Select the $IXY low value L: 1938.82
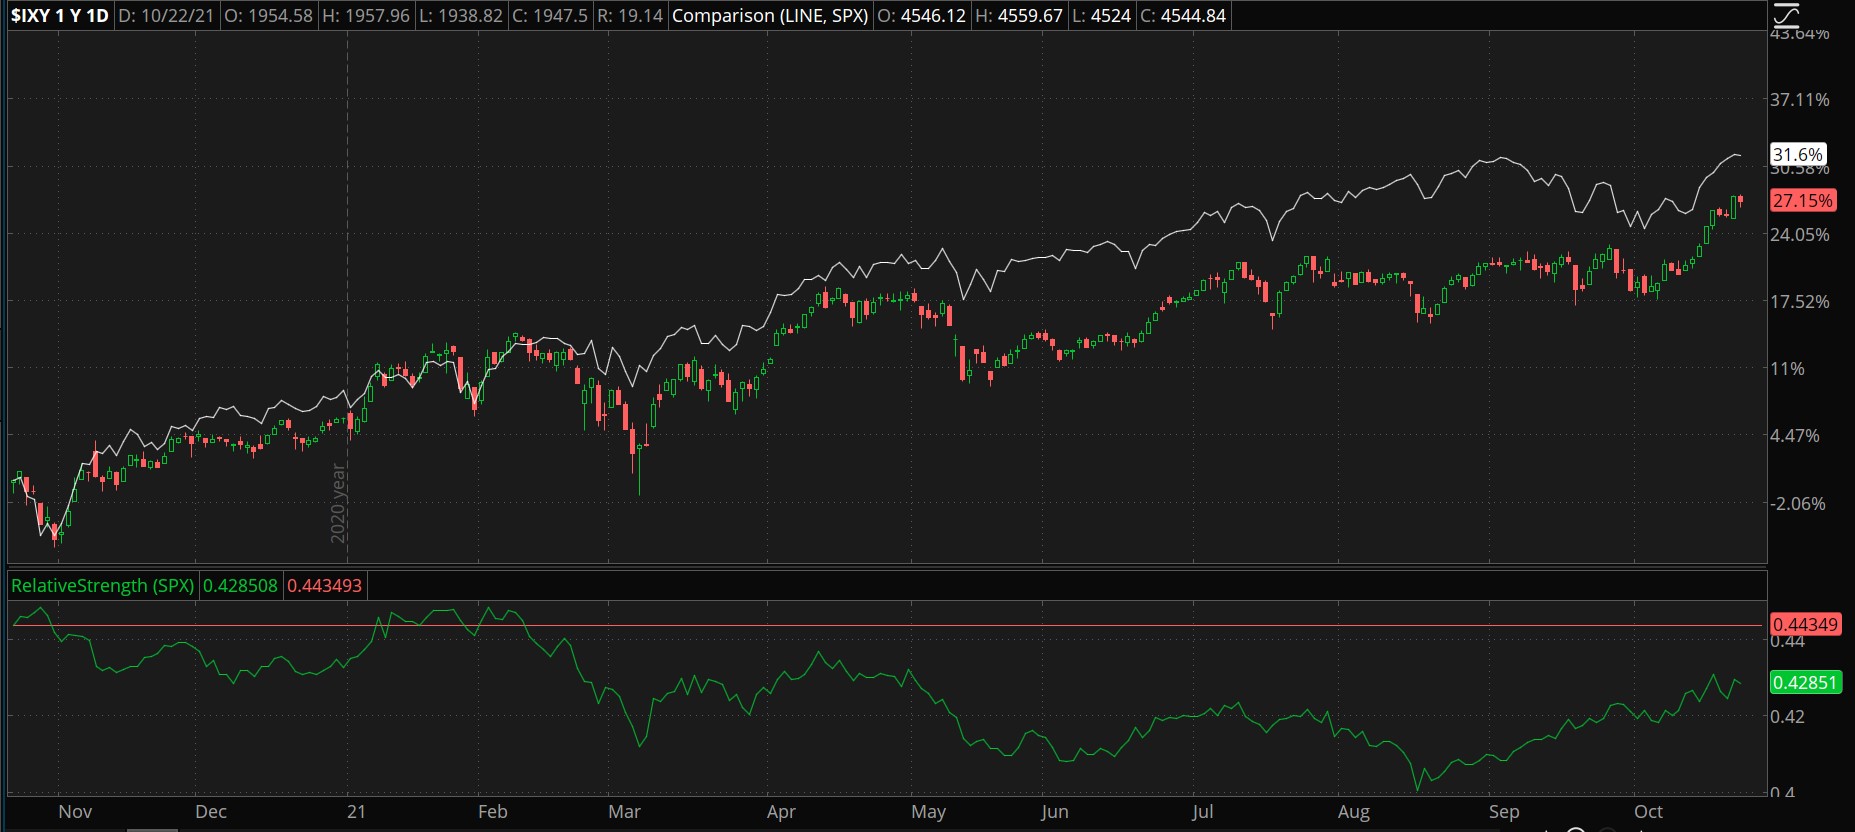 coord(461,16)
